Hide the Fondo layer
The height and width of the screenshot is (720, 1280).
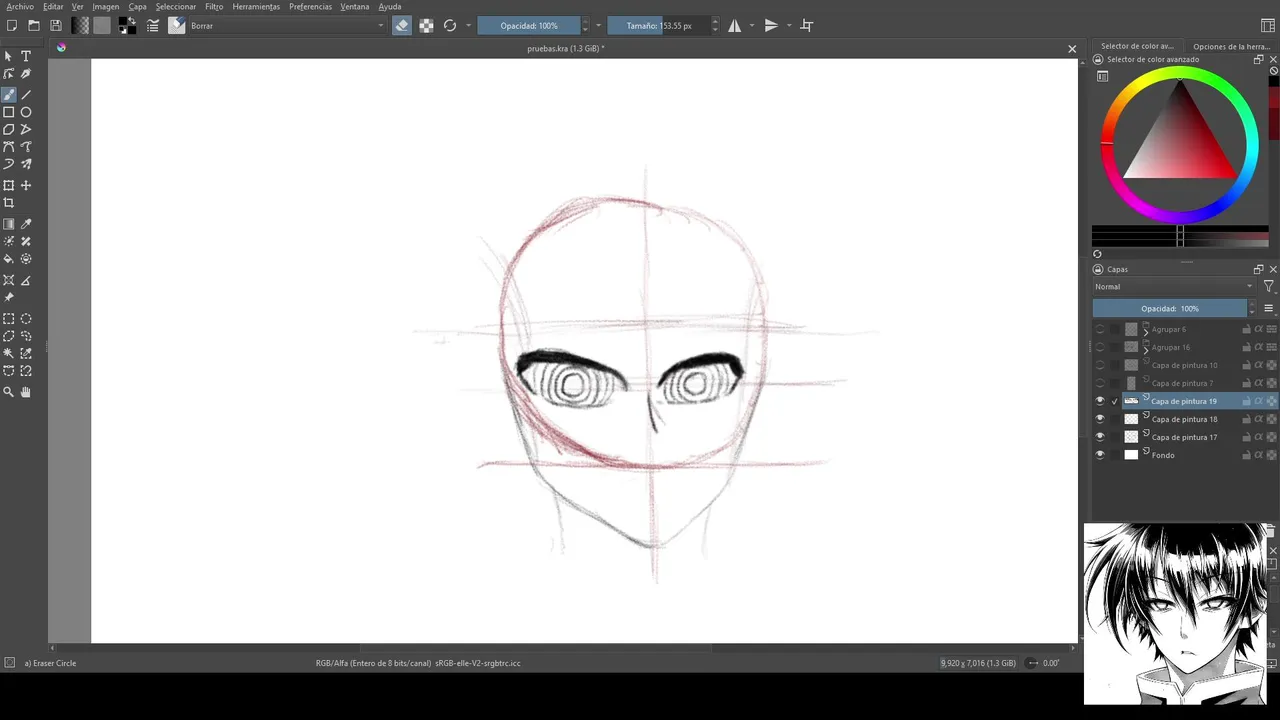(1100, 455)
